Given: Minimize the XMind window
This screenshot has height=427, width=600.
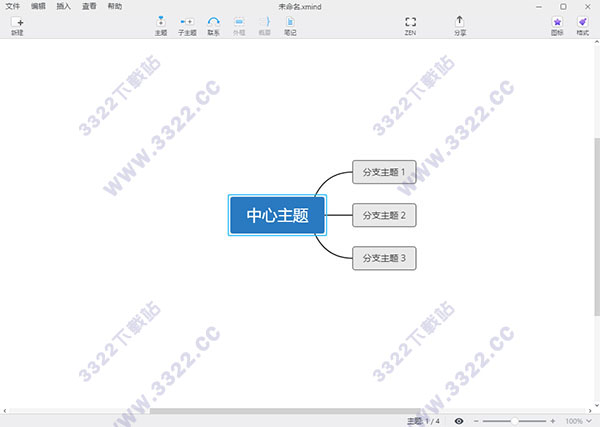Looking at the screenshot, I should point(539,7).
